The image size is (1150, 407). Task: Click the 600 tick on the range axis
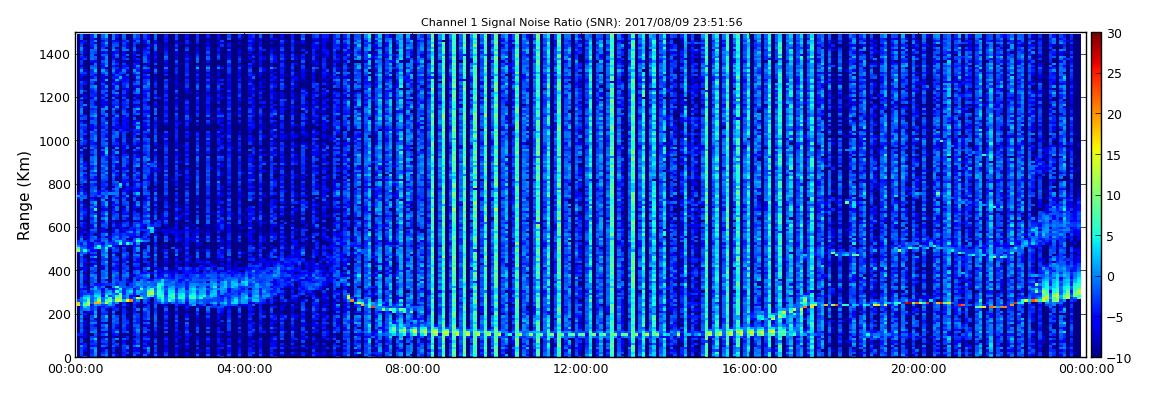59,227
